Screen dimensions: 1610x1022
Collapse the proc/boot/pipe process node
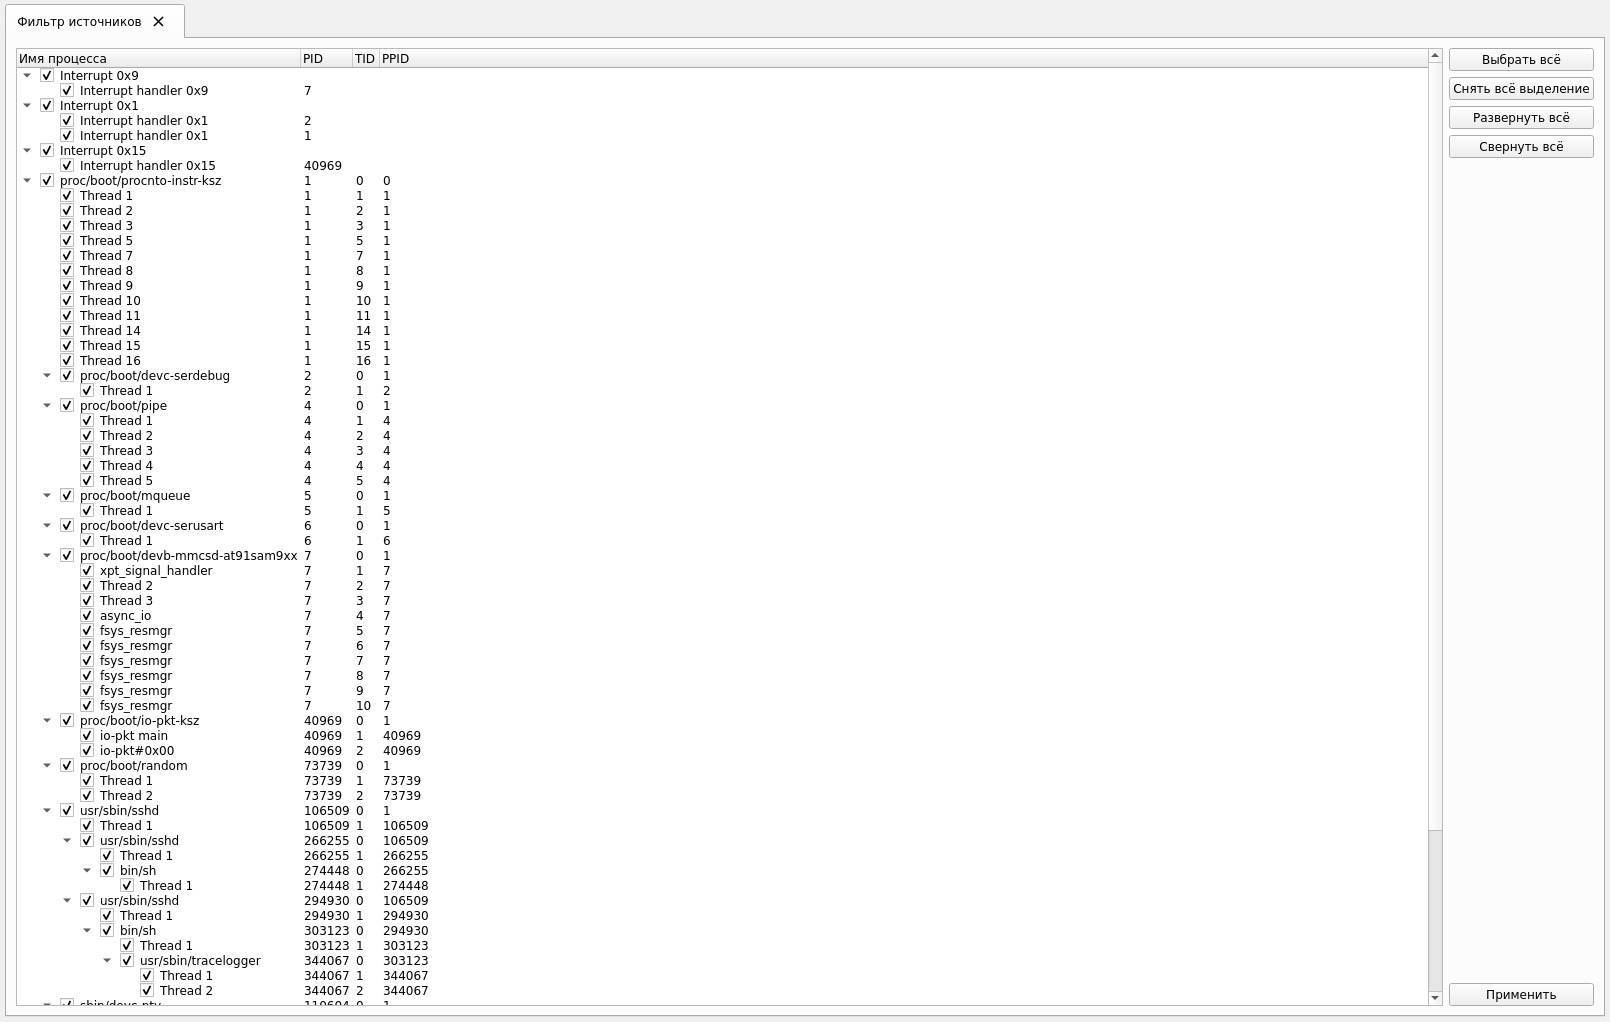47,406
